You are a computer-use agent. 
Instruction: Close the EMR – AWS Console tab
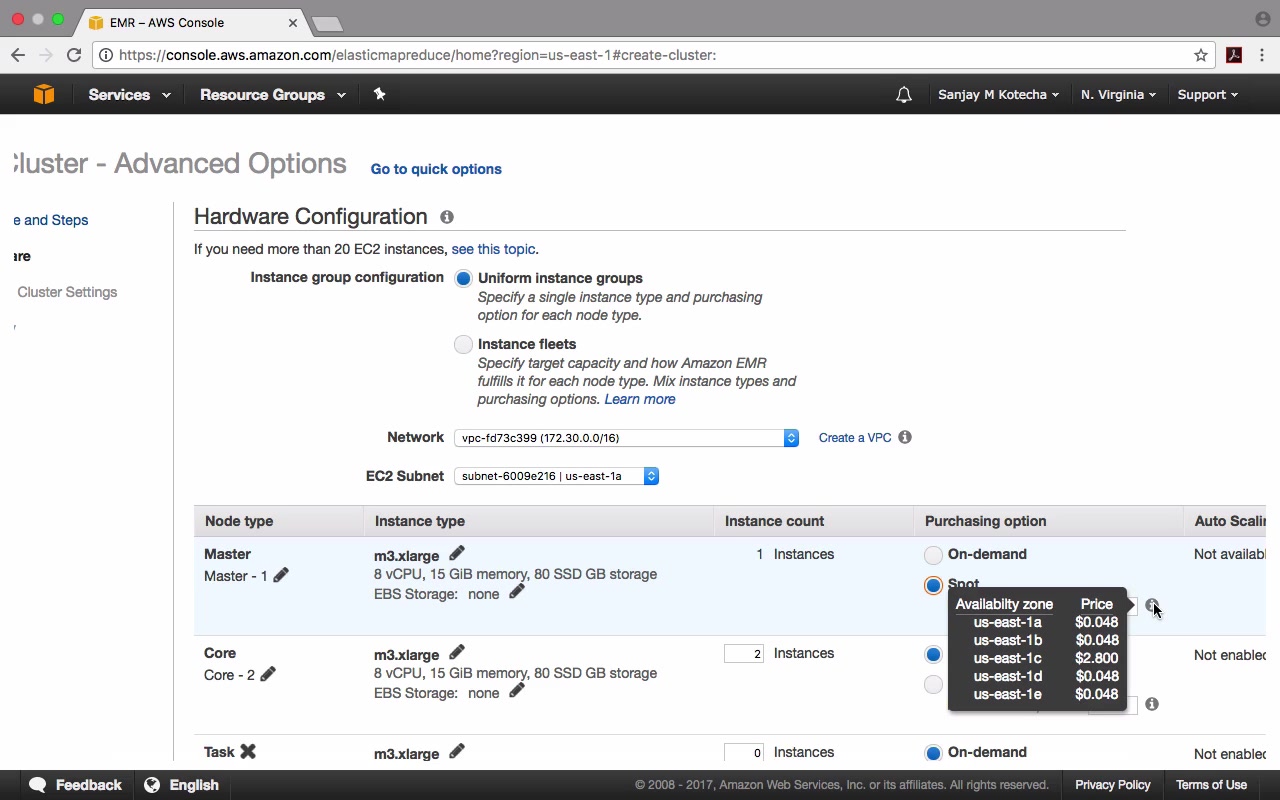point(293,22)
